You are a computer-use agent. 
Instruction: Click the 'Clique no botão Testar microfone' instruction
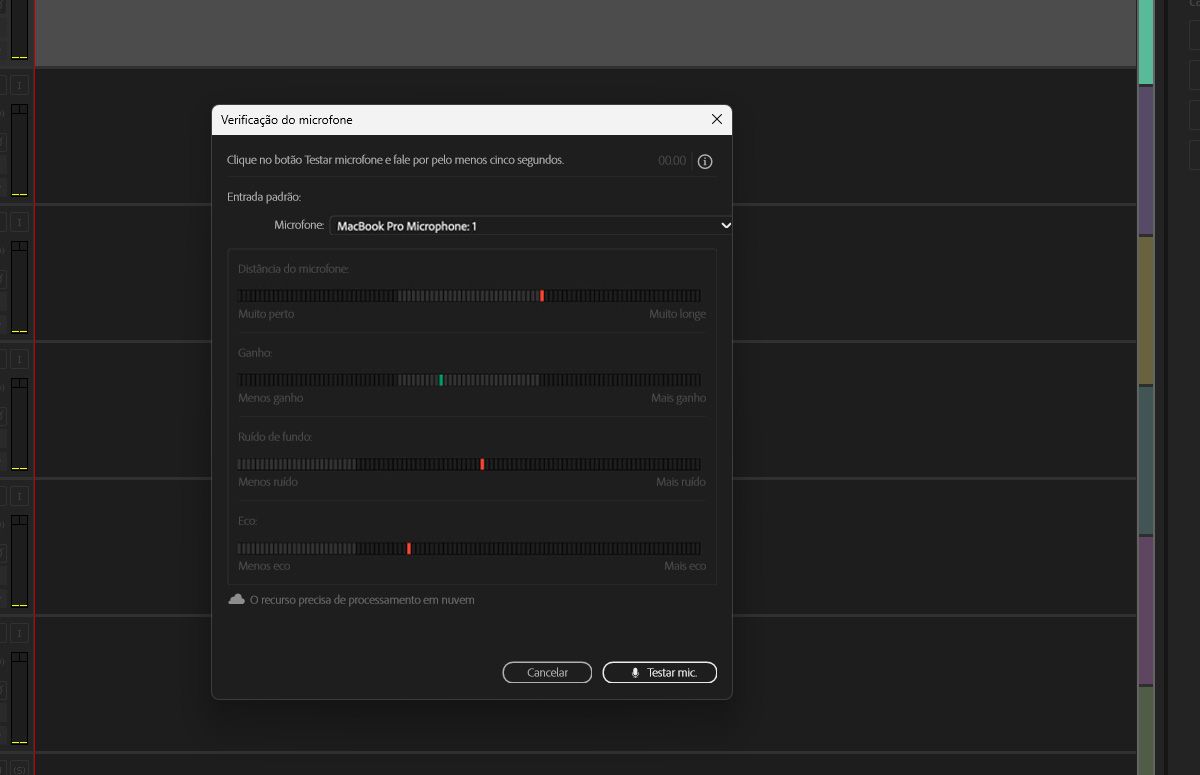coord(395,160)
